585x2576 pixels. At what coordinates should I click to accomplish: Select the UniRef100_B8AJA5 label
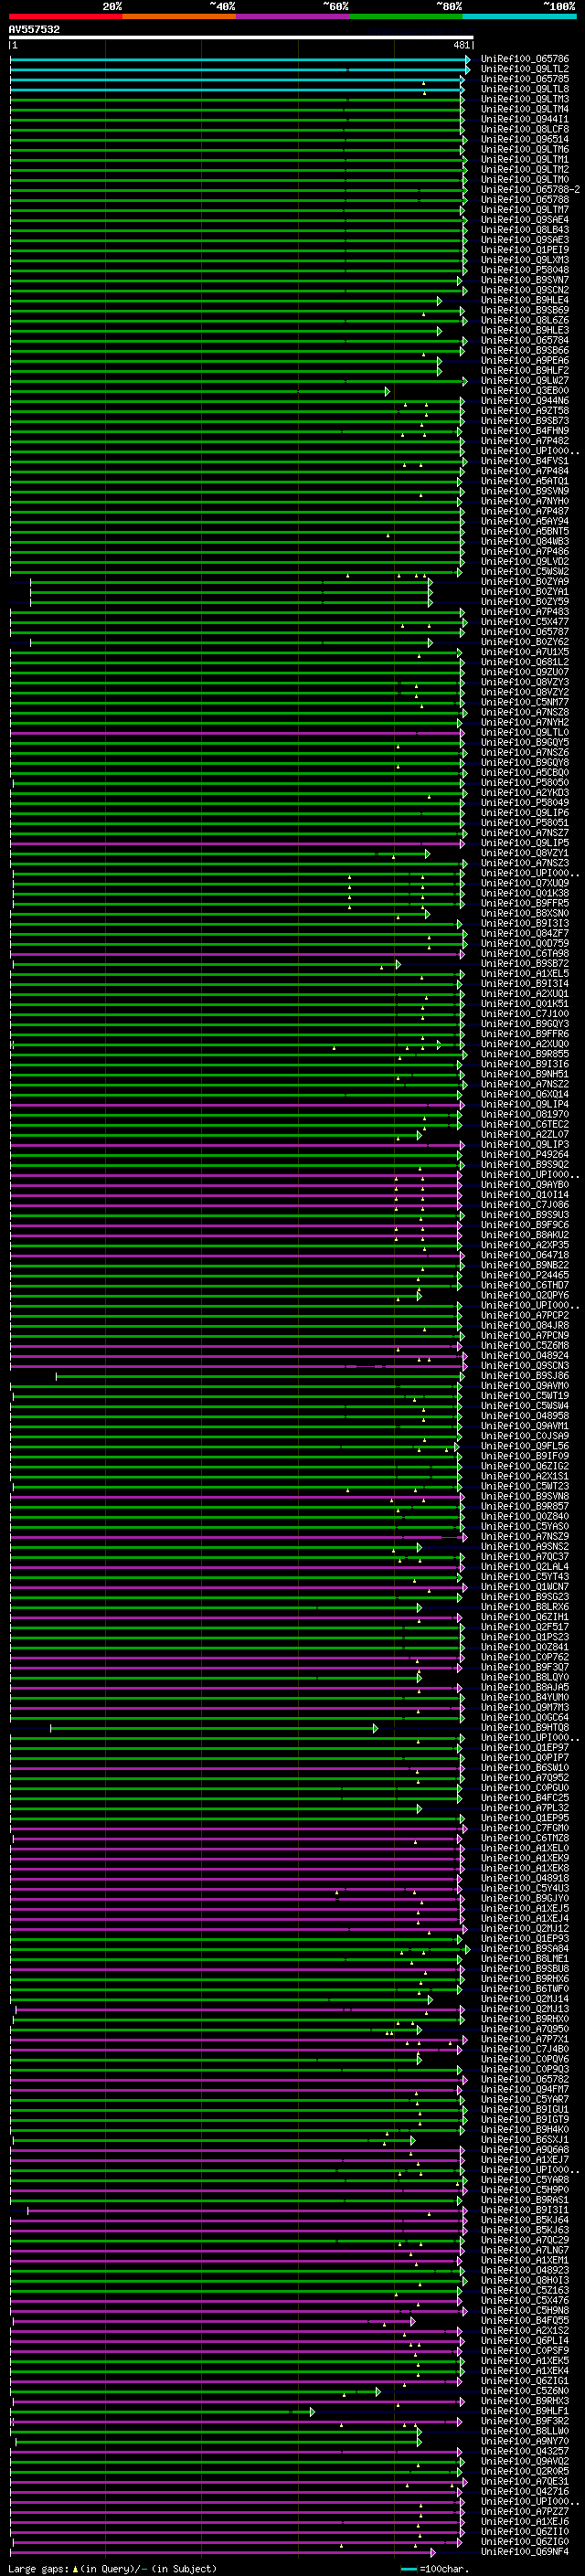pos(525,1688)
